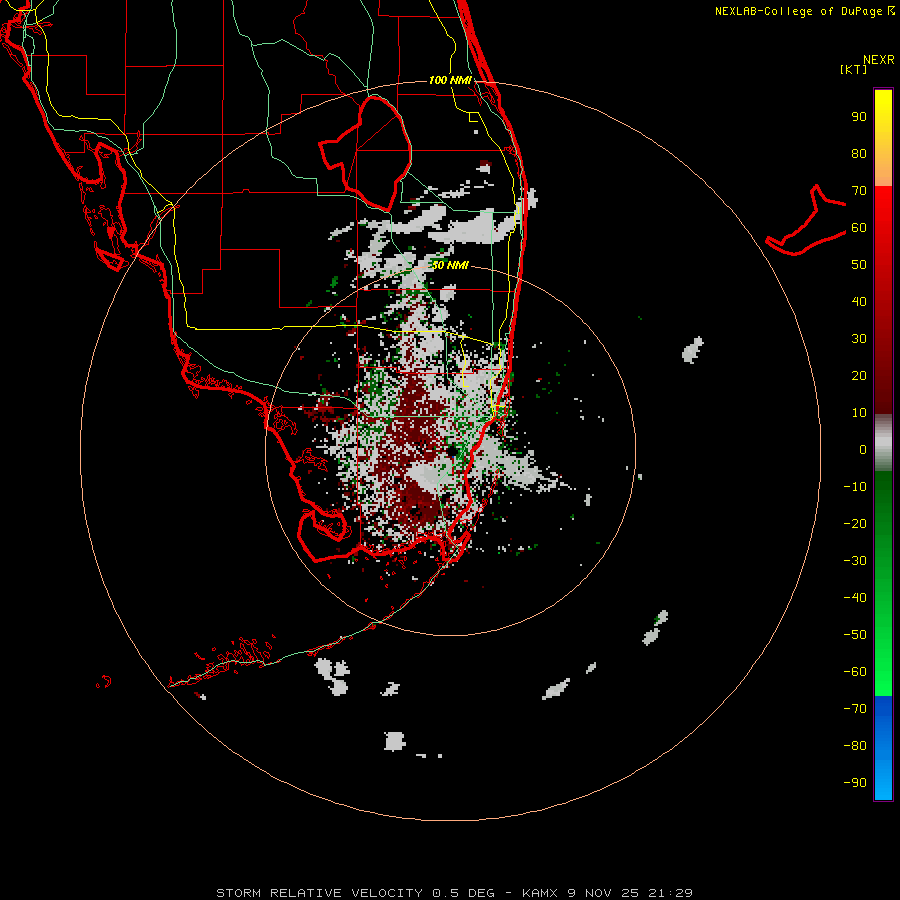Click the 20 value on the velocity scale
This screenshot has height=900, width=900.
point(859,375)
